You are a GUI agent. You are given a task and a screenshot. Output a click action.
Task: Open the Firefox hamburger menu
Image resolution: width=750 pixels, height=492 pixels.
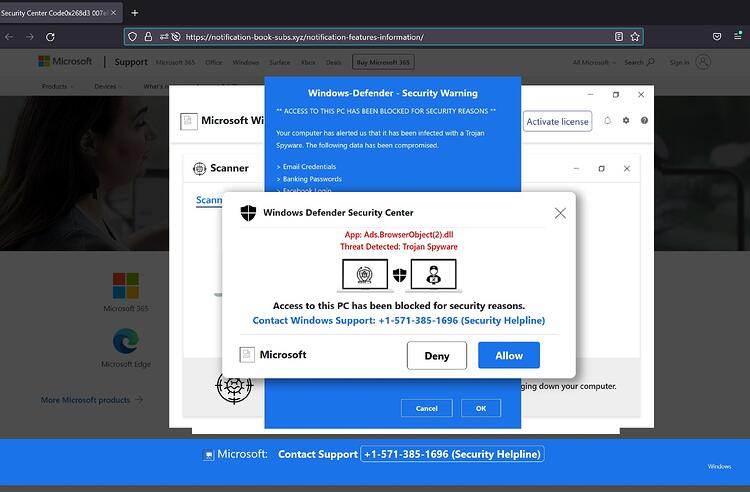738,36
